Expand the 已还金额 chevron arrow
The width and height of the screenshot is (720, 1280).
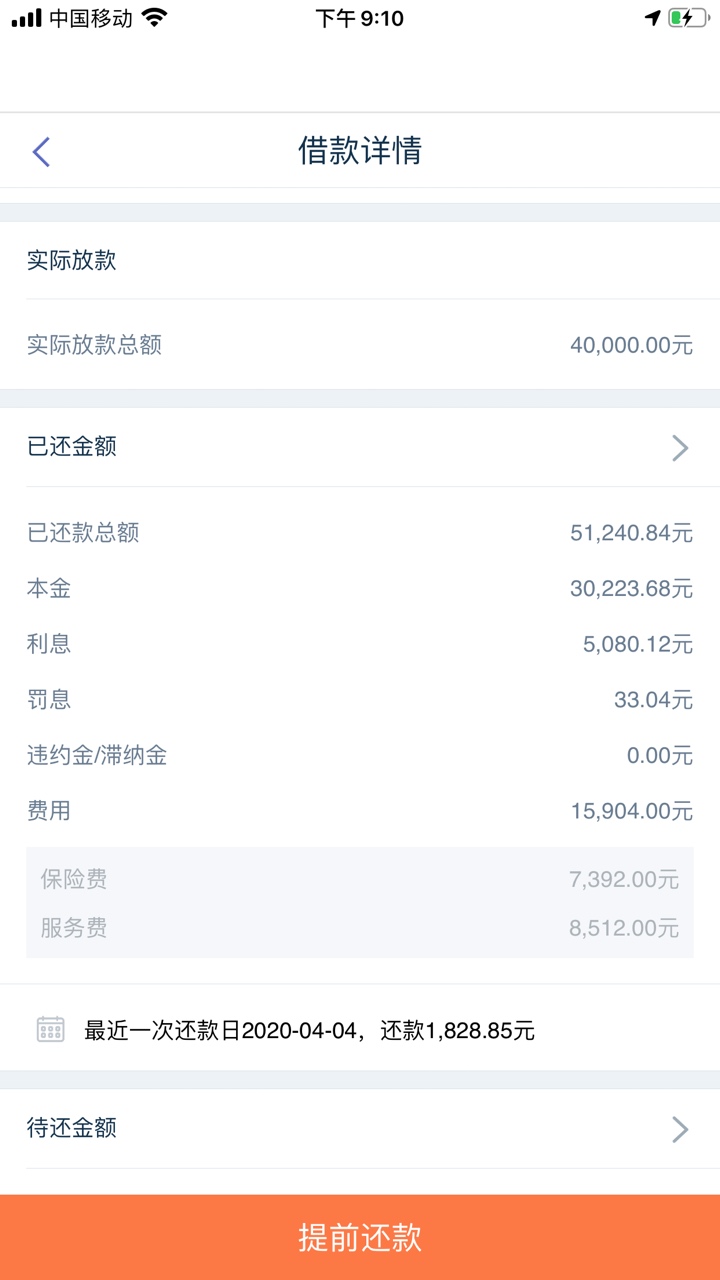(680, 447)
